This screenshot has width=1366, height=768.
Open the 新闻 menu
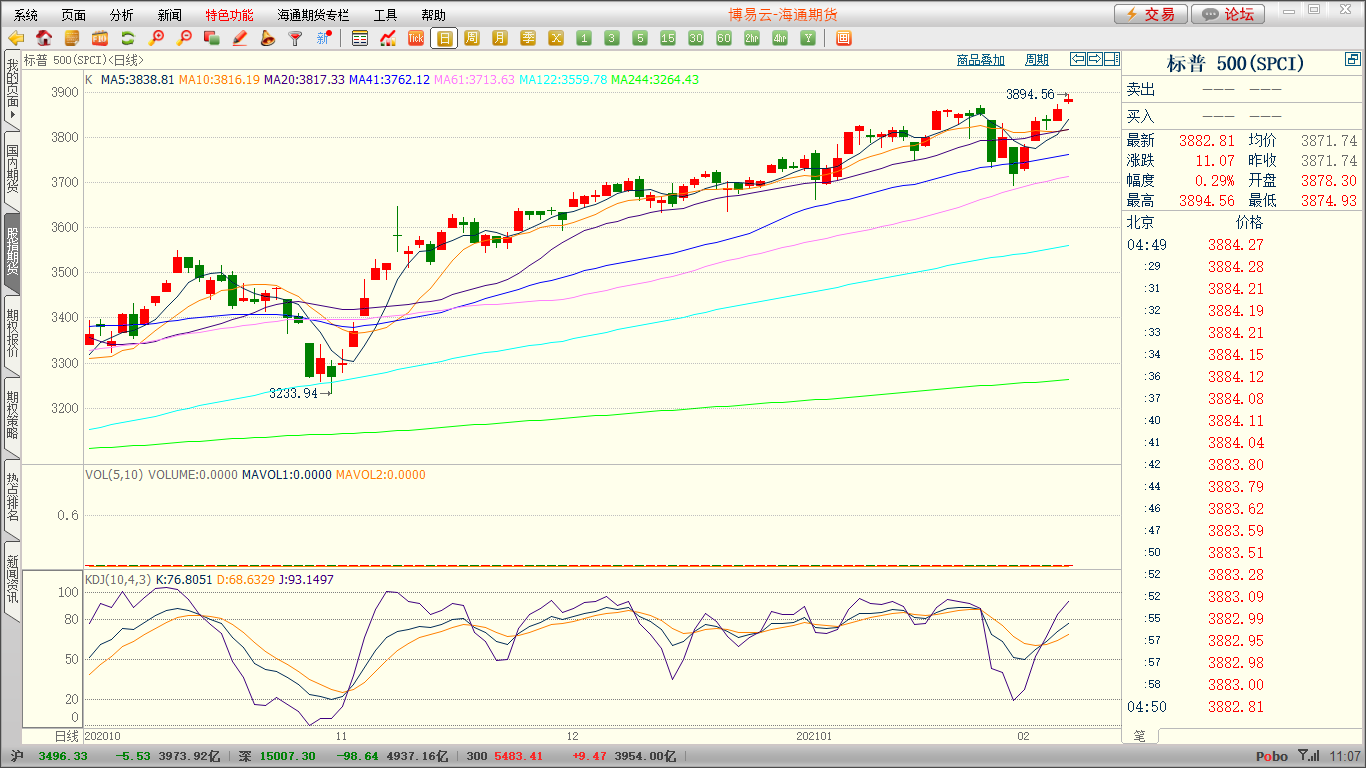170,15
